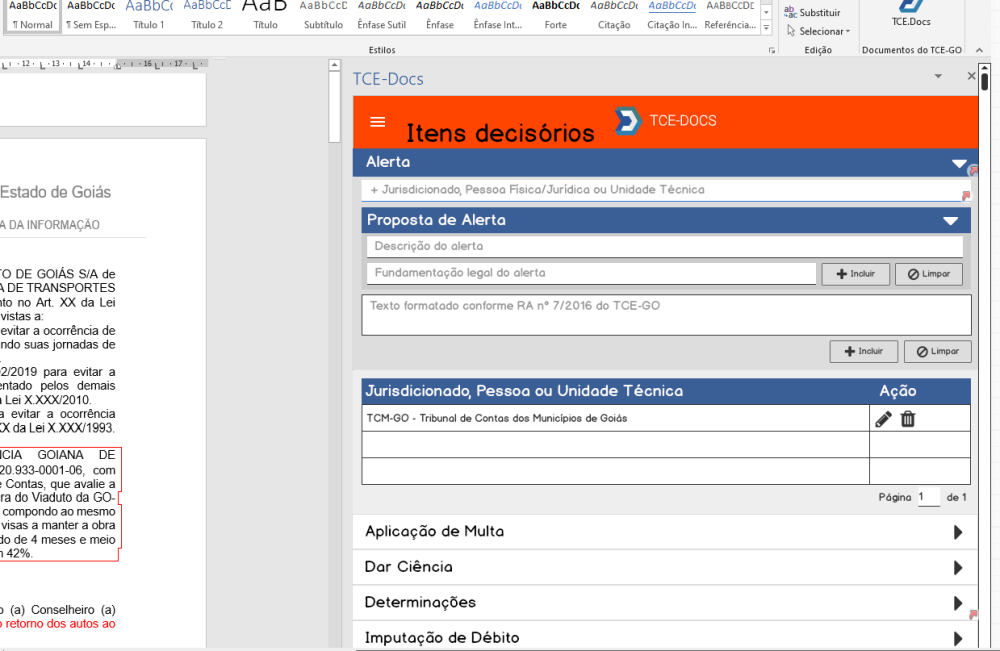Screen dimensions: 1000x651
Task: Open the hamburger menu in TCE-Docs
Action: [377, 122]
